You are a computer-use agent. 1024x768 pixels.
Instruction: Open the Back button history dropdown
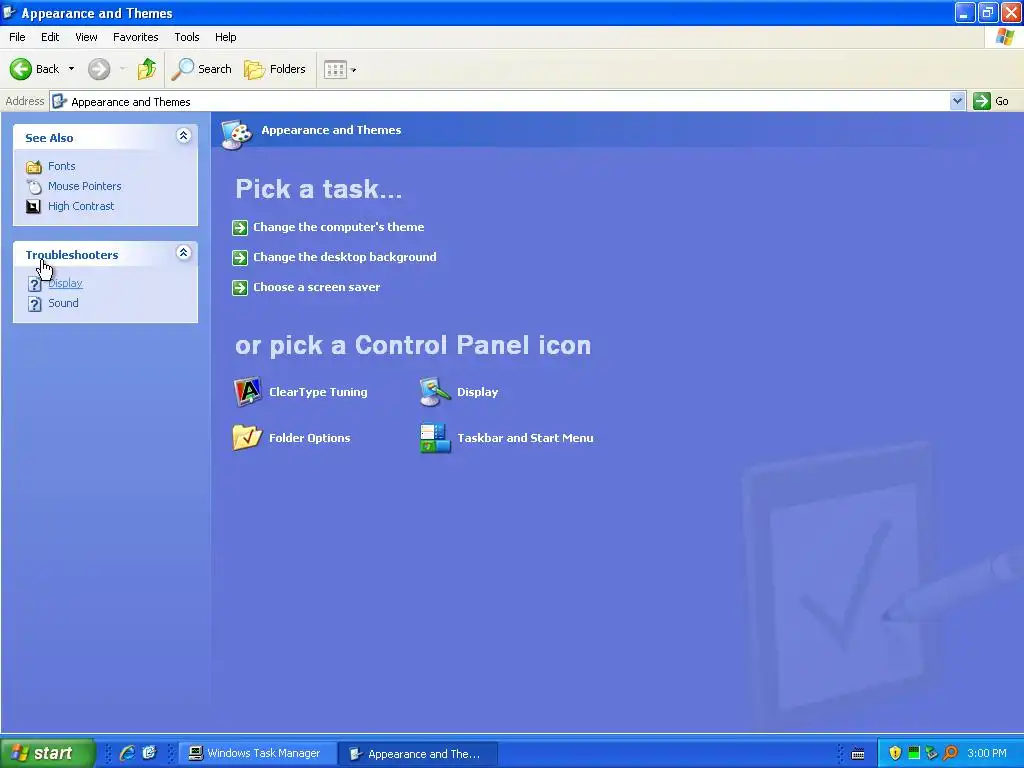[71, 69]
